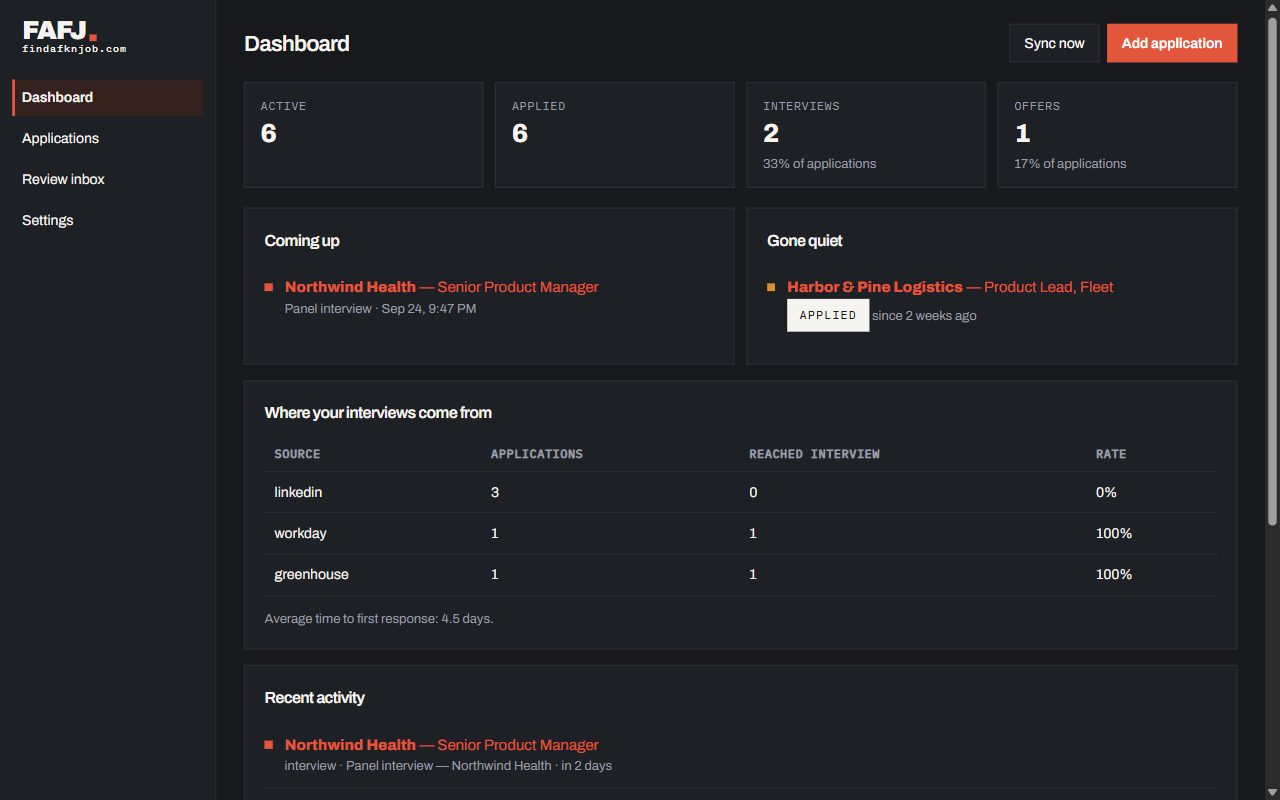This screenshot has height=800, width=1280.
Task: Go to Applications in the sidebar
Action: [108, 138]
